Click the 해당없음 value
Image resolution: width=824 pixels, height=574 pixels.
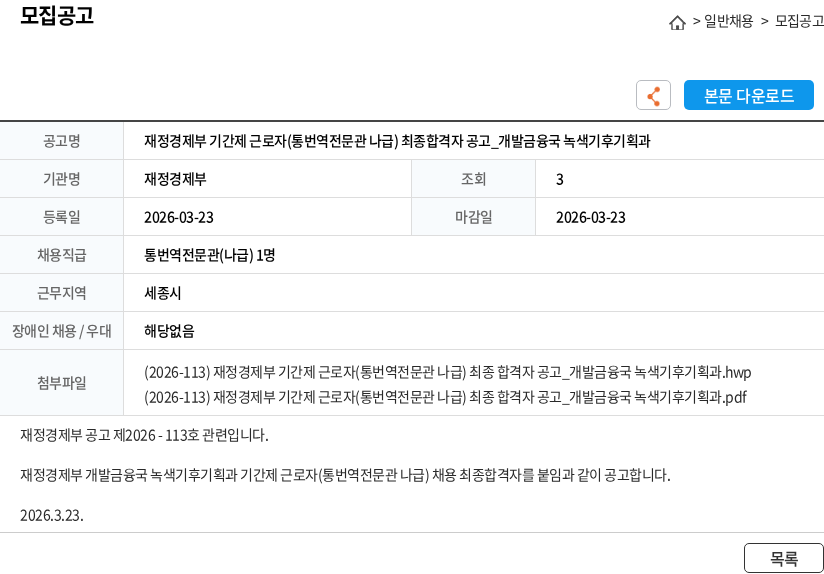pyautogui.click(x=169, y=331)
